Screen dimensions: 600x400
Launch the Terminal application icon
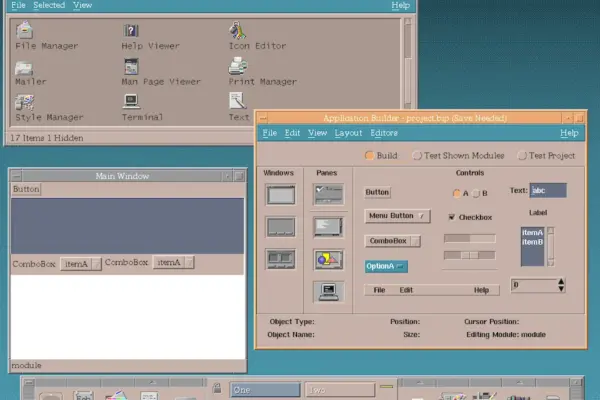tap(131, 101)
